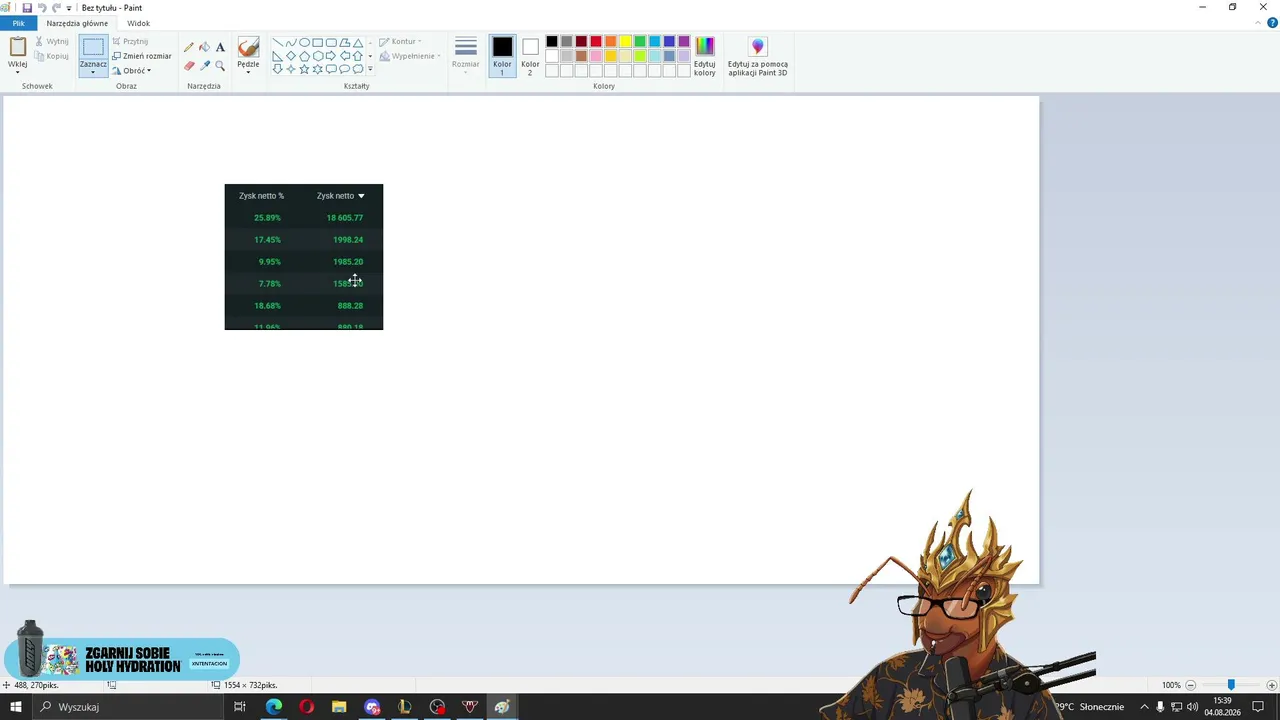Open Microsoft Edge from the taskbar

coord(273,707)
